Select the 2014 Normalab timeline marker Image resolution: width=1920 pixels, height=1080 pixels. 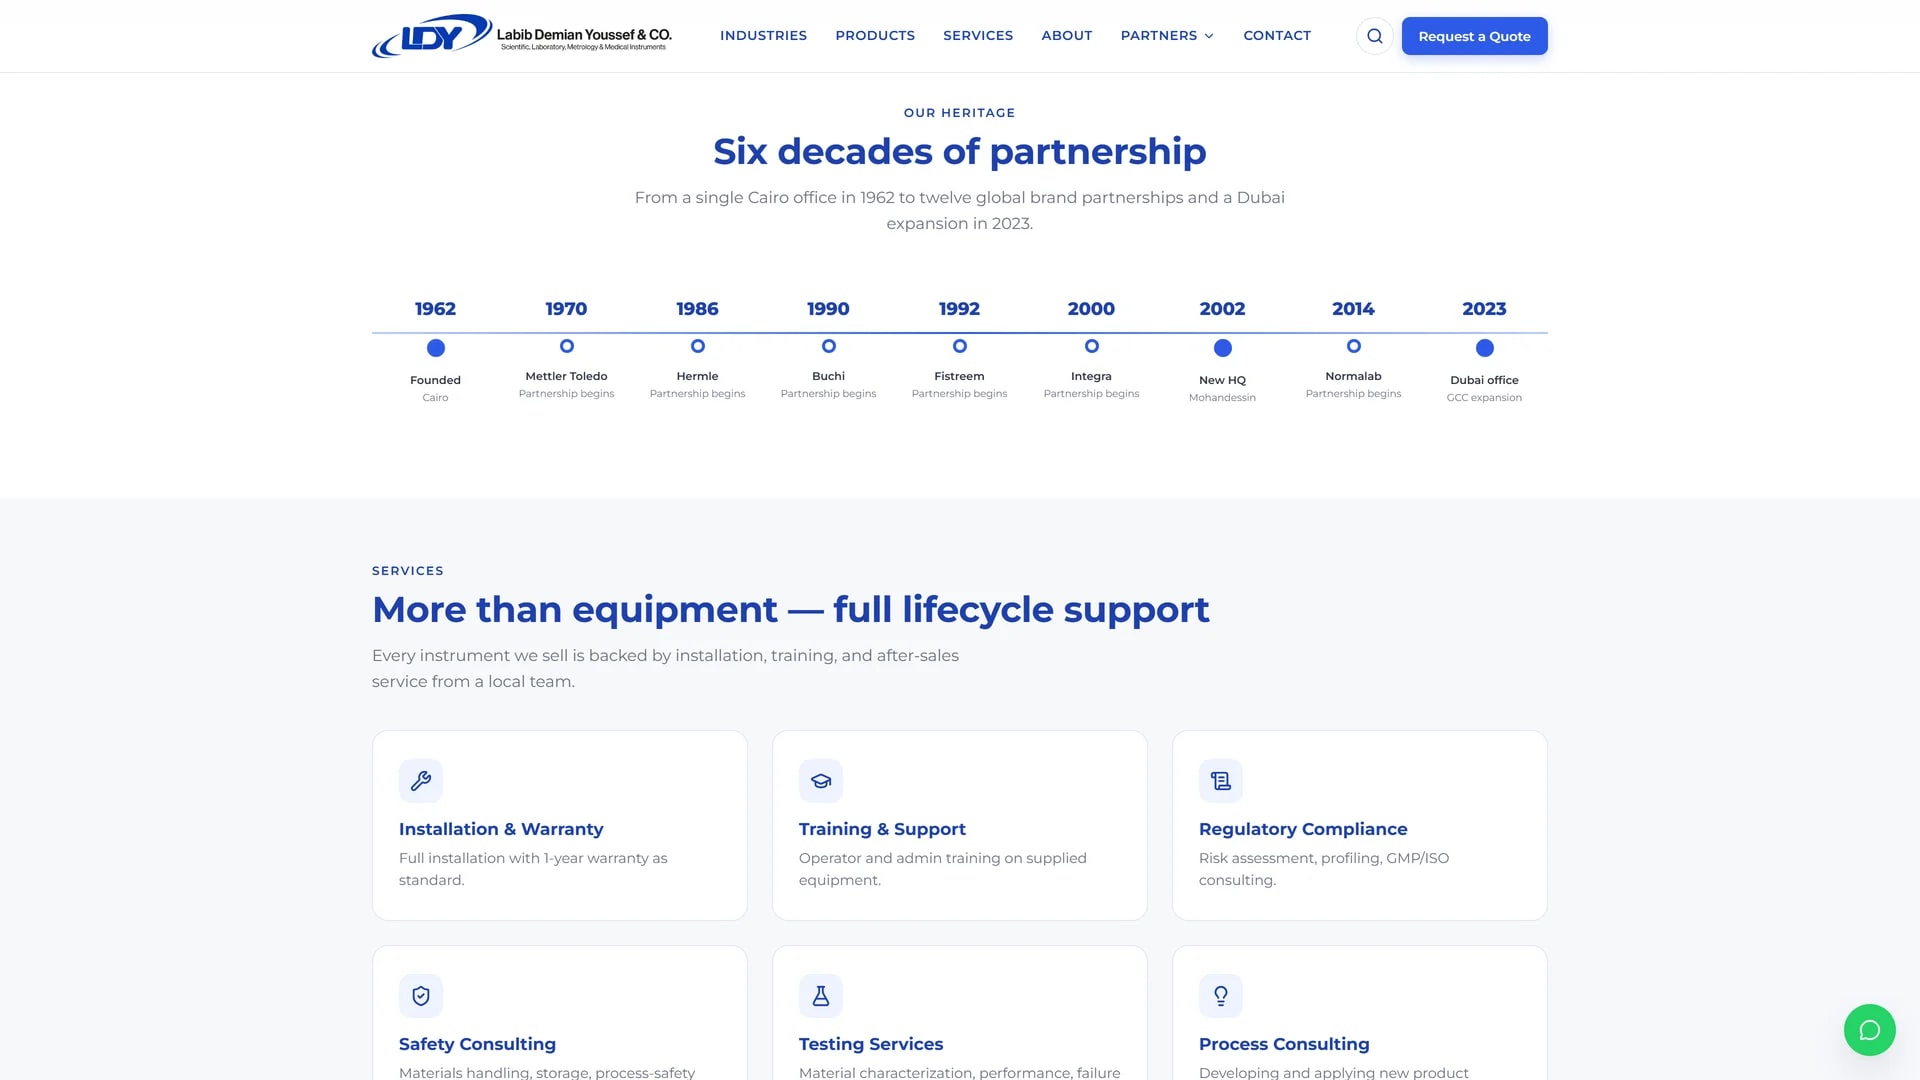tap(1354, 346)
